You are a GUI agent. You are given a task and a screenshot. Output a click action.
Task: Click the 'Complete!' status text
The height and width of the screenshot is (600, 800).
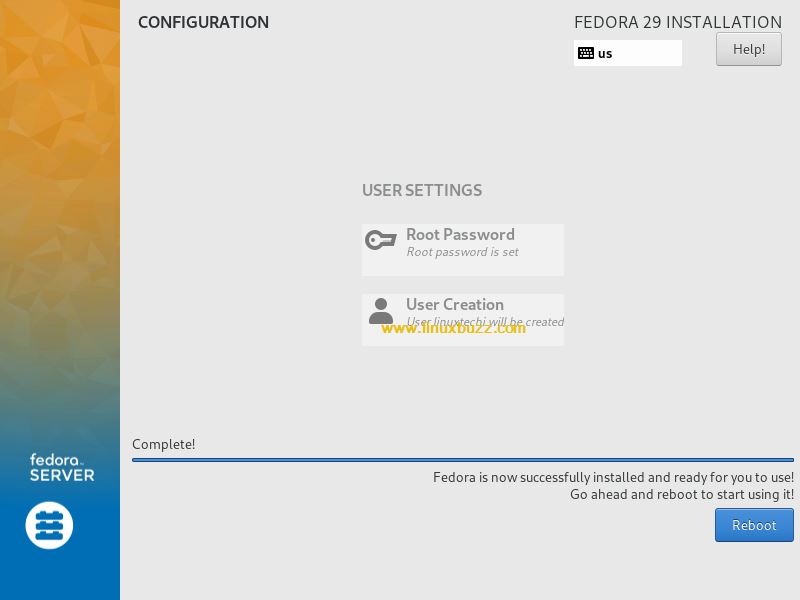point(163,444)
